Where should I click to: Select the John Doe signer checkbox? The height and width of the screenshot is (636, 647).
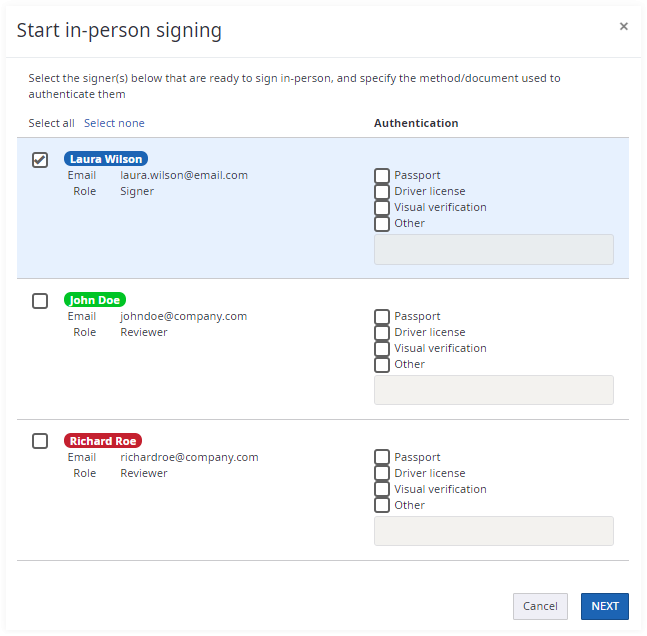40,301
